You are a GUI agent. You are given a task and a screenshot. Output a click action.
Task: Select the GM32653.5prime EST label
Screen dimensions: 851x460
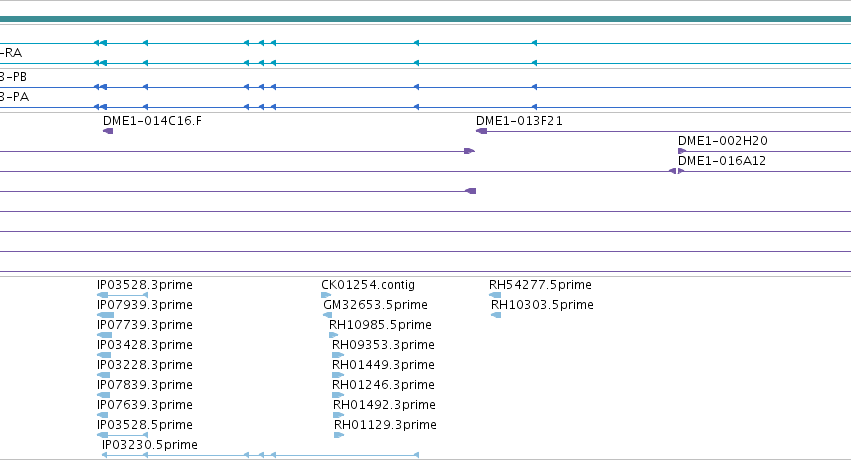tap(376, 305)
